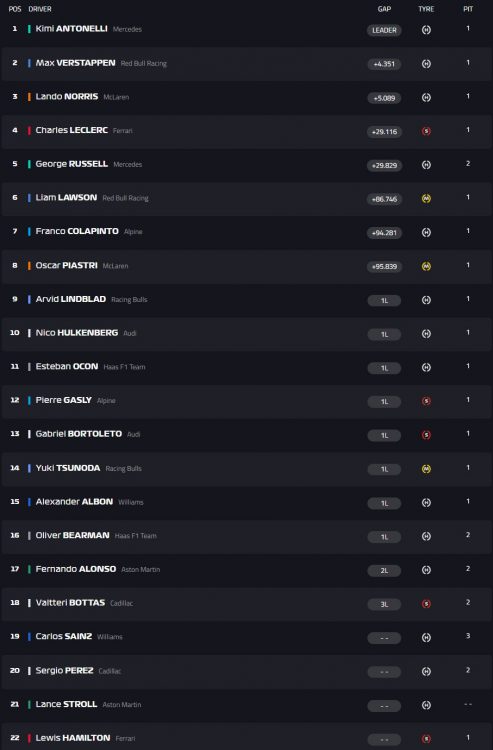Click Antonelli's hard tyre icon
The height and width of the screenshot is (750, 493).
[x=426, y=30]
